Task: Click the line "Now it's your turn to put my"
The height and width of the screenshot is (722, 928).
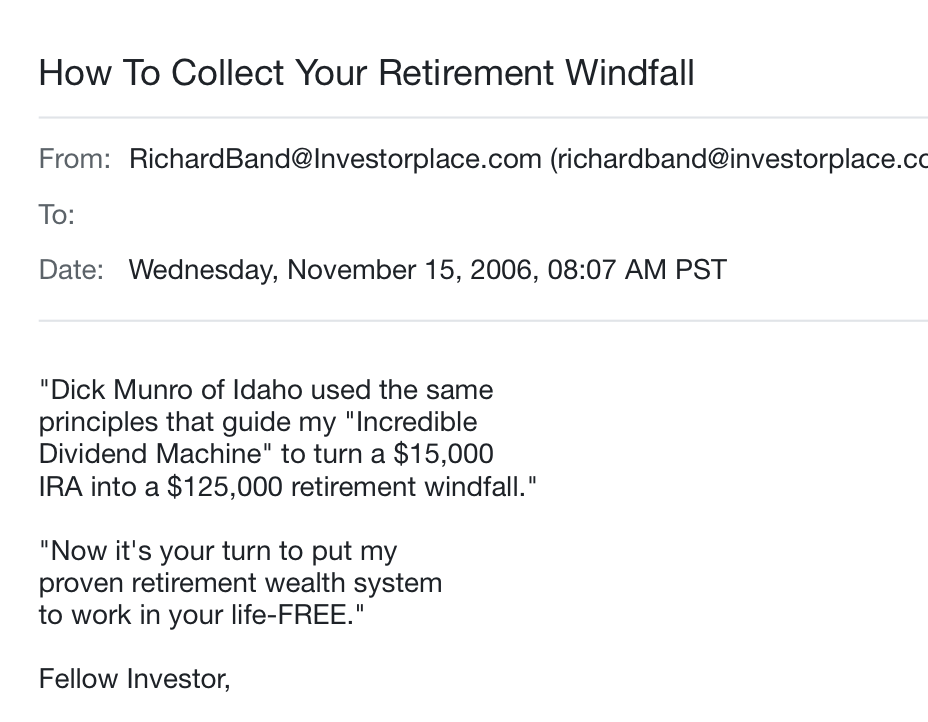Action: pos(218,552)
